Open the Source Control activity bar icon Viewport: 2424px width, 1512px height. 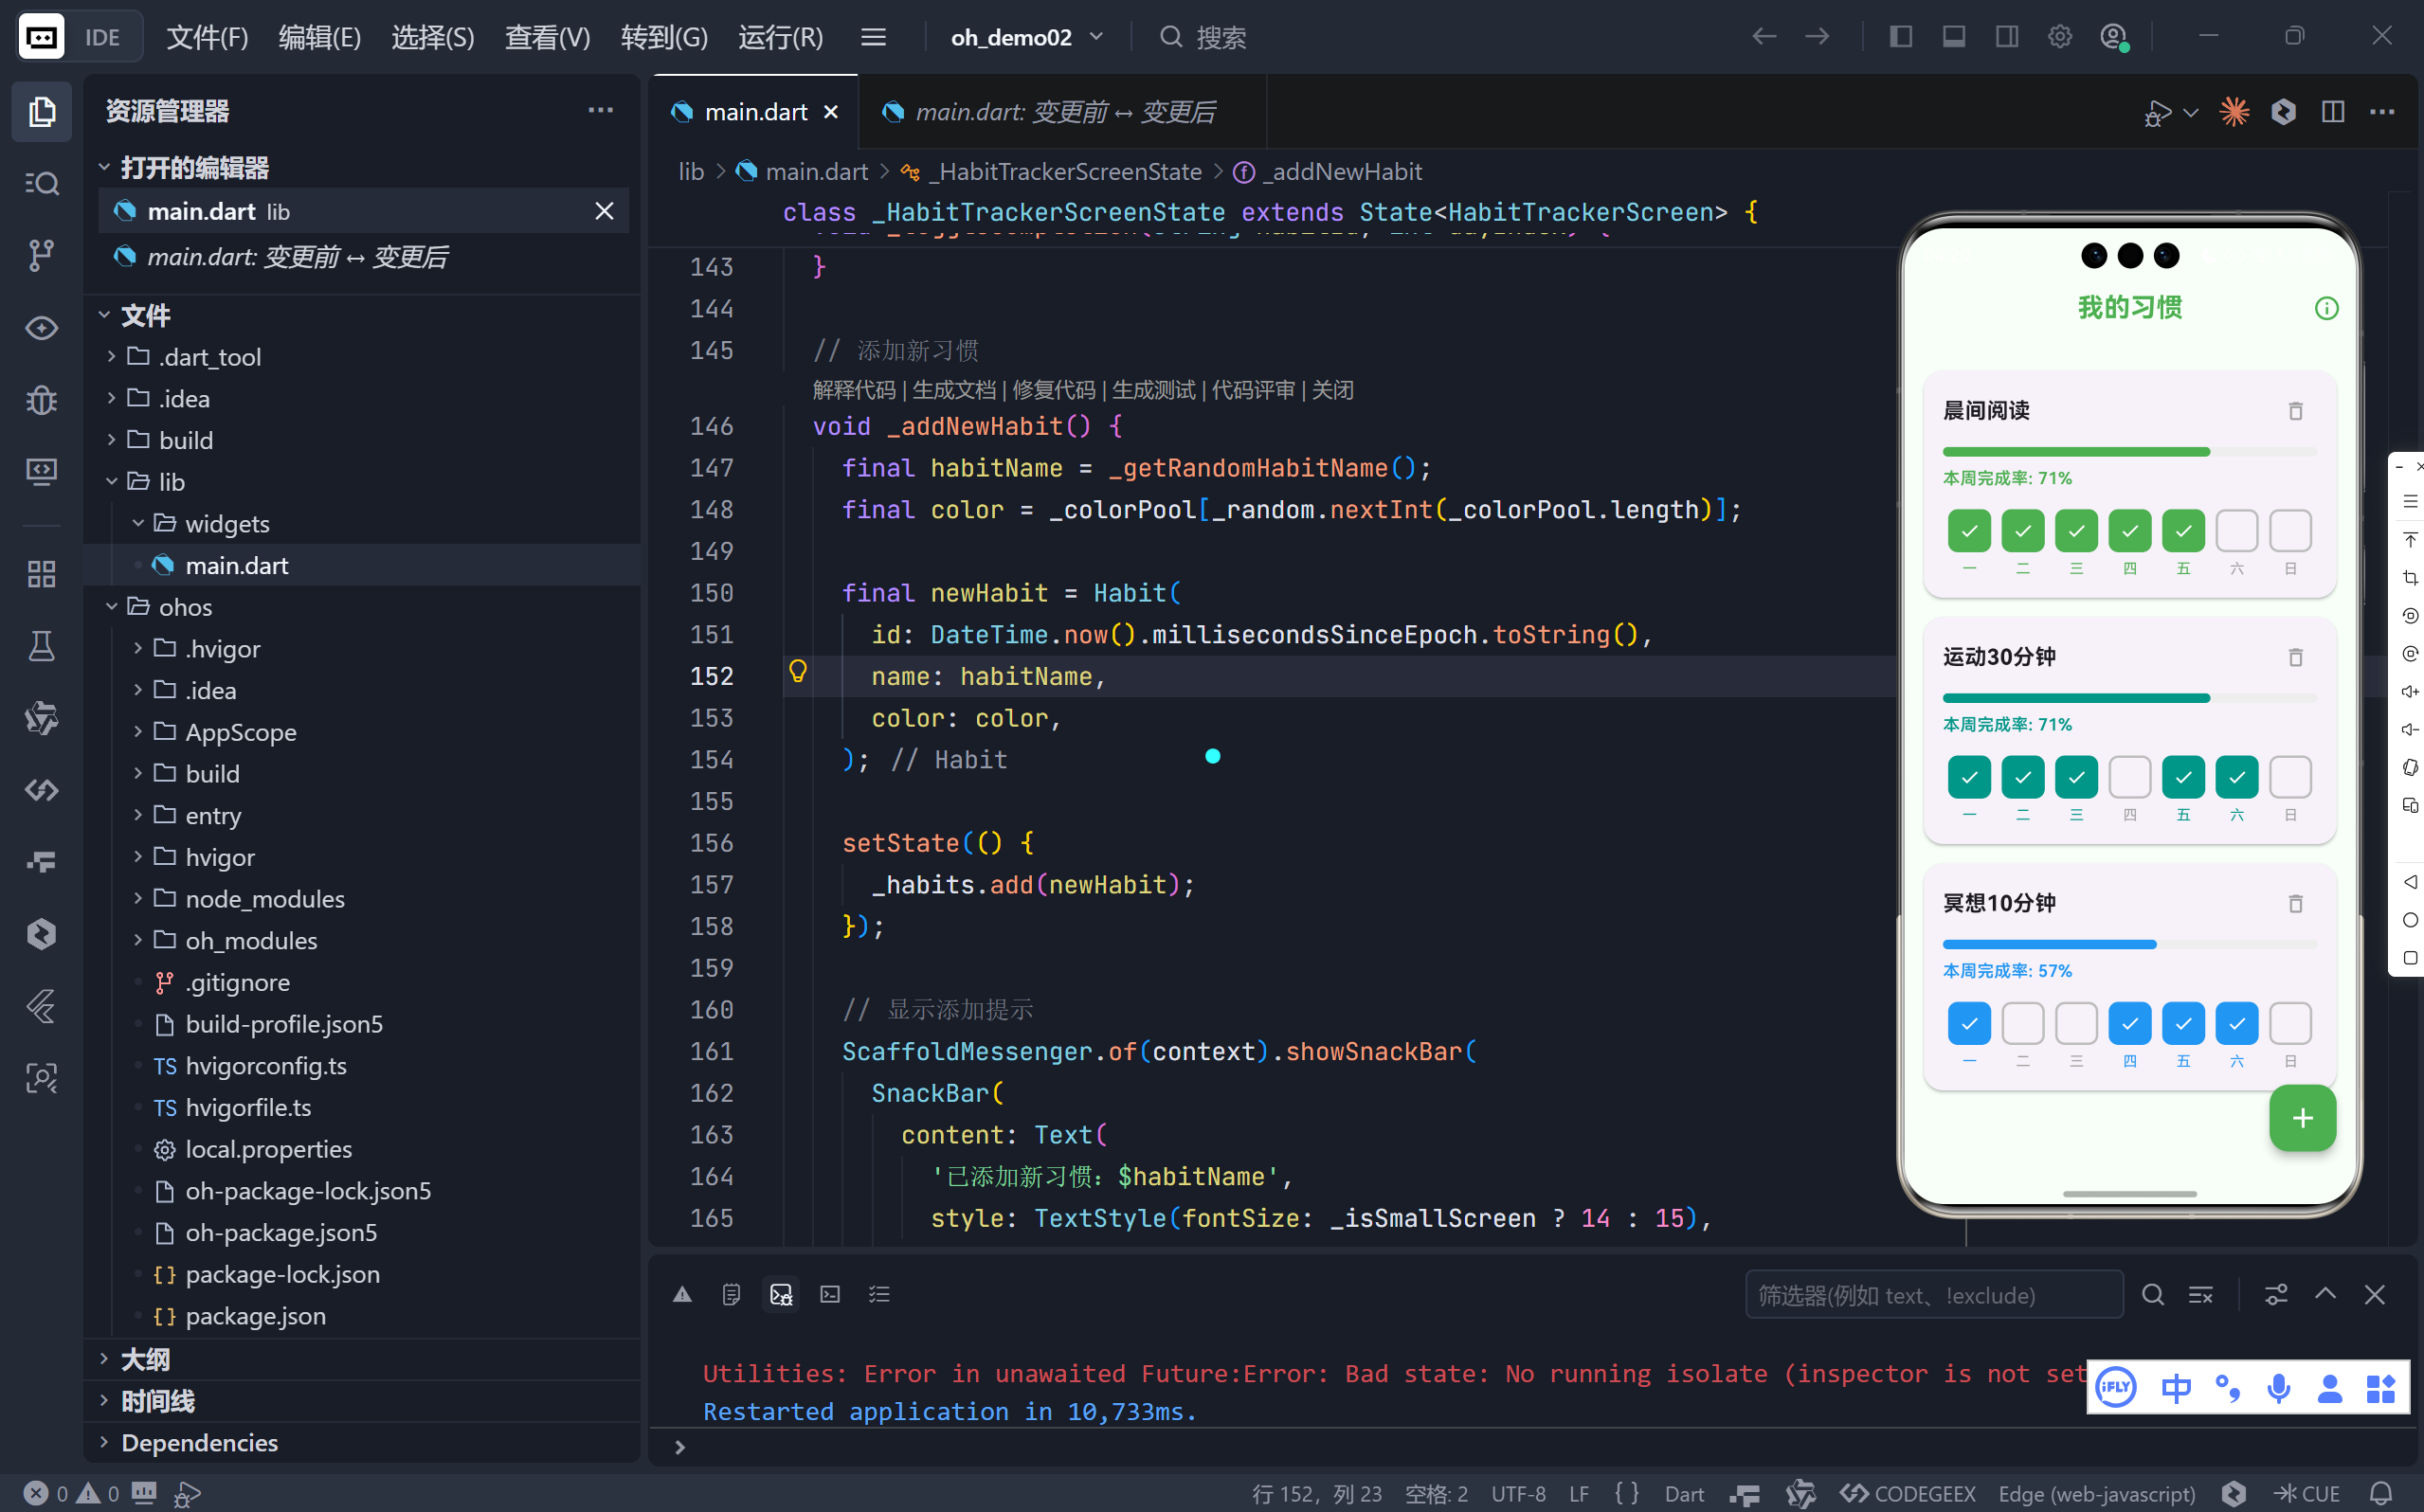pos(41,255)
